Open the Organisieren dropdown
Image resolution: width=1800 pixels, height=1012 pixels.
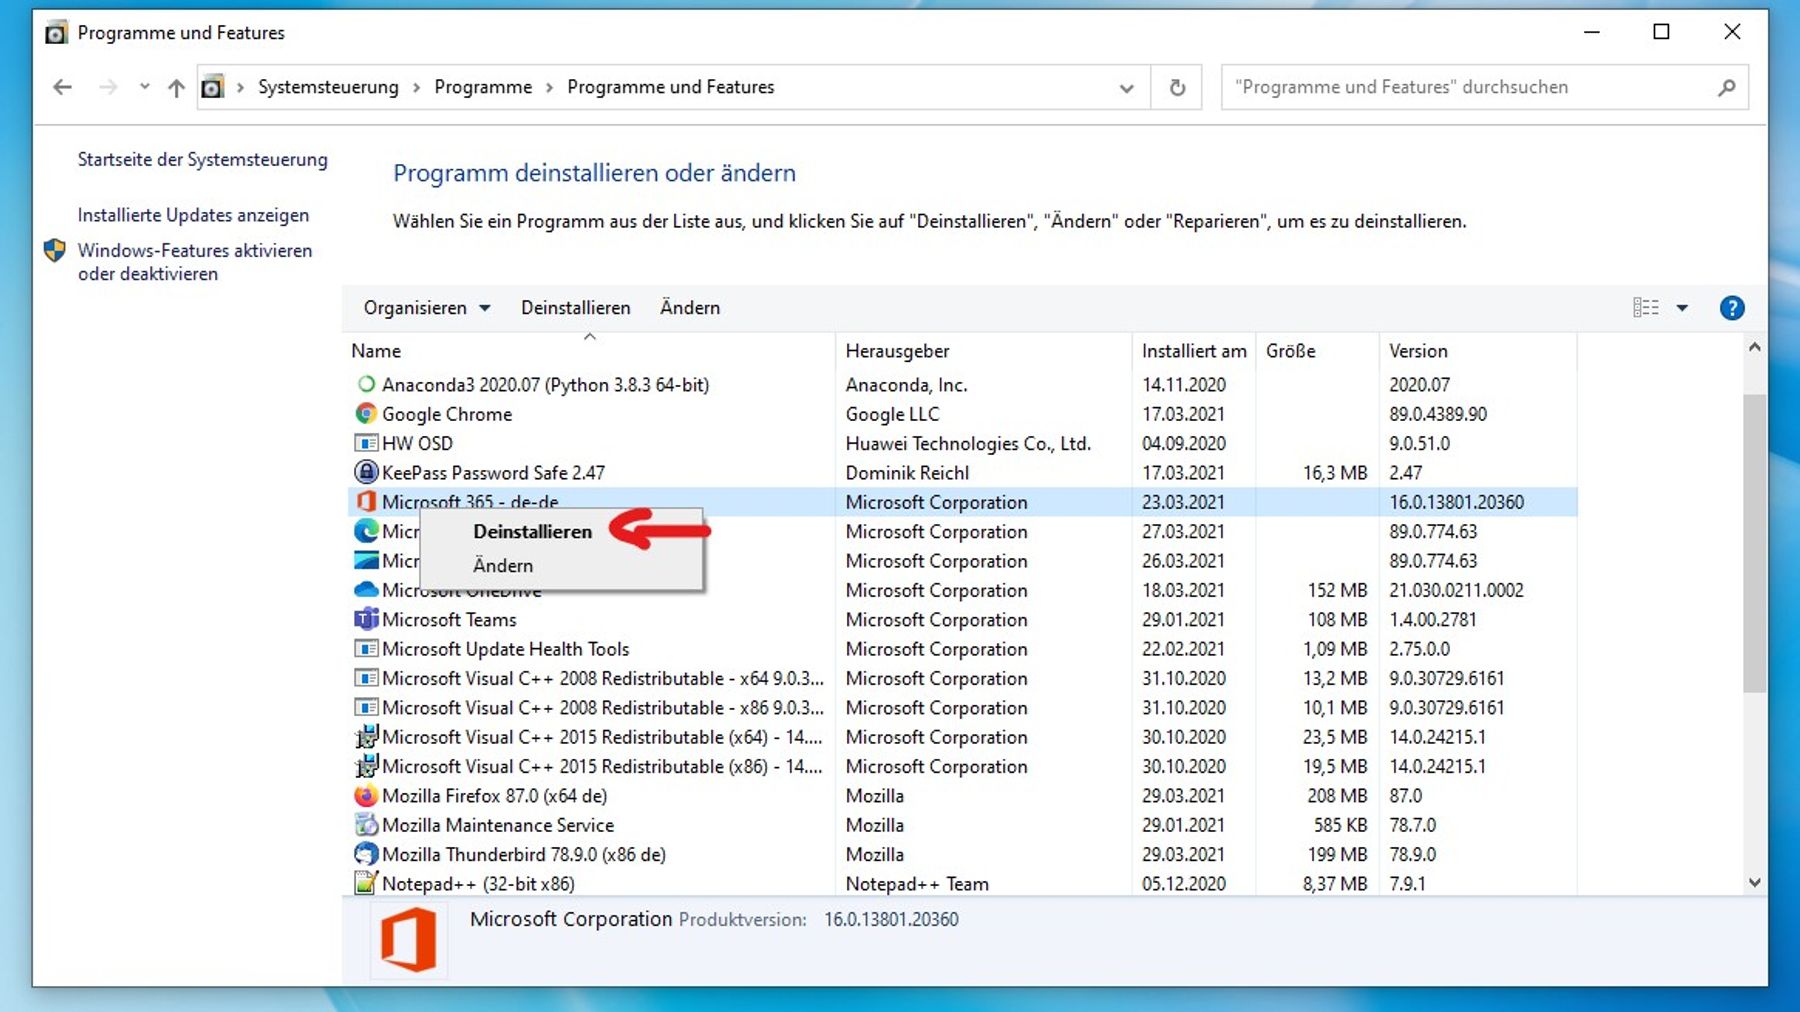tap(427, 308)
